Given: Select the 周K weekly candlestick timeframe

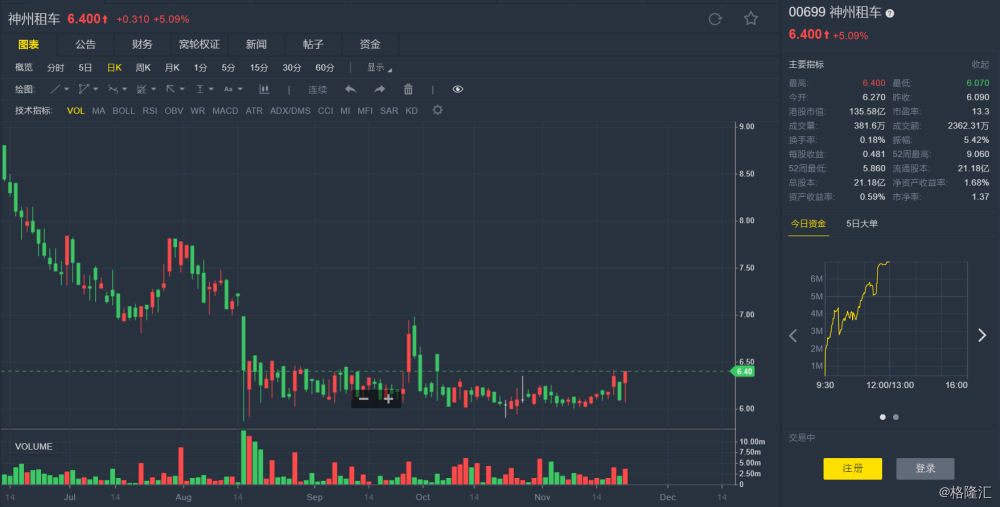Looking at the screenshot, I should (143, 68).
